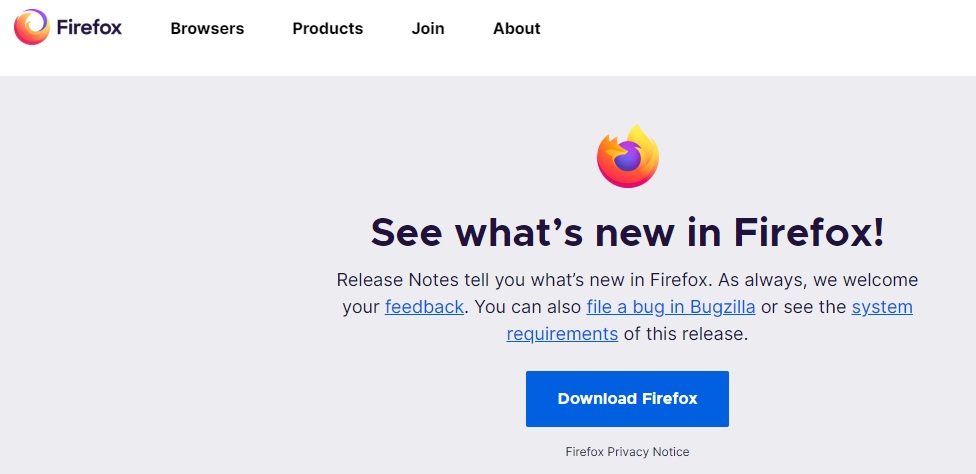This screenshot has height=474, width=976.
Task: Click the large Firefox logo above the heading
Action: tap(627, 156)
